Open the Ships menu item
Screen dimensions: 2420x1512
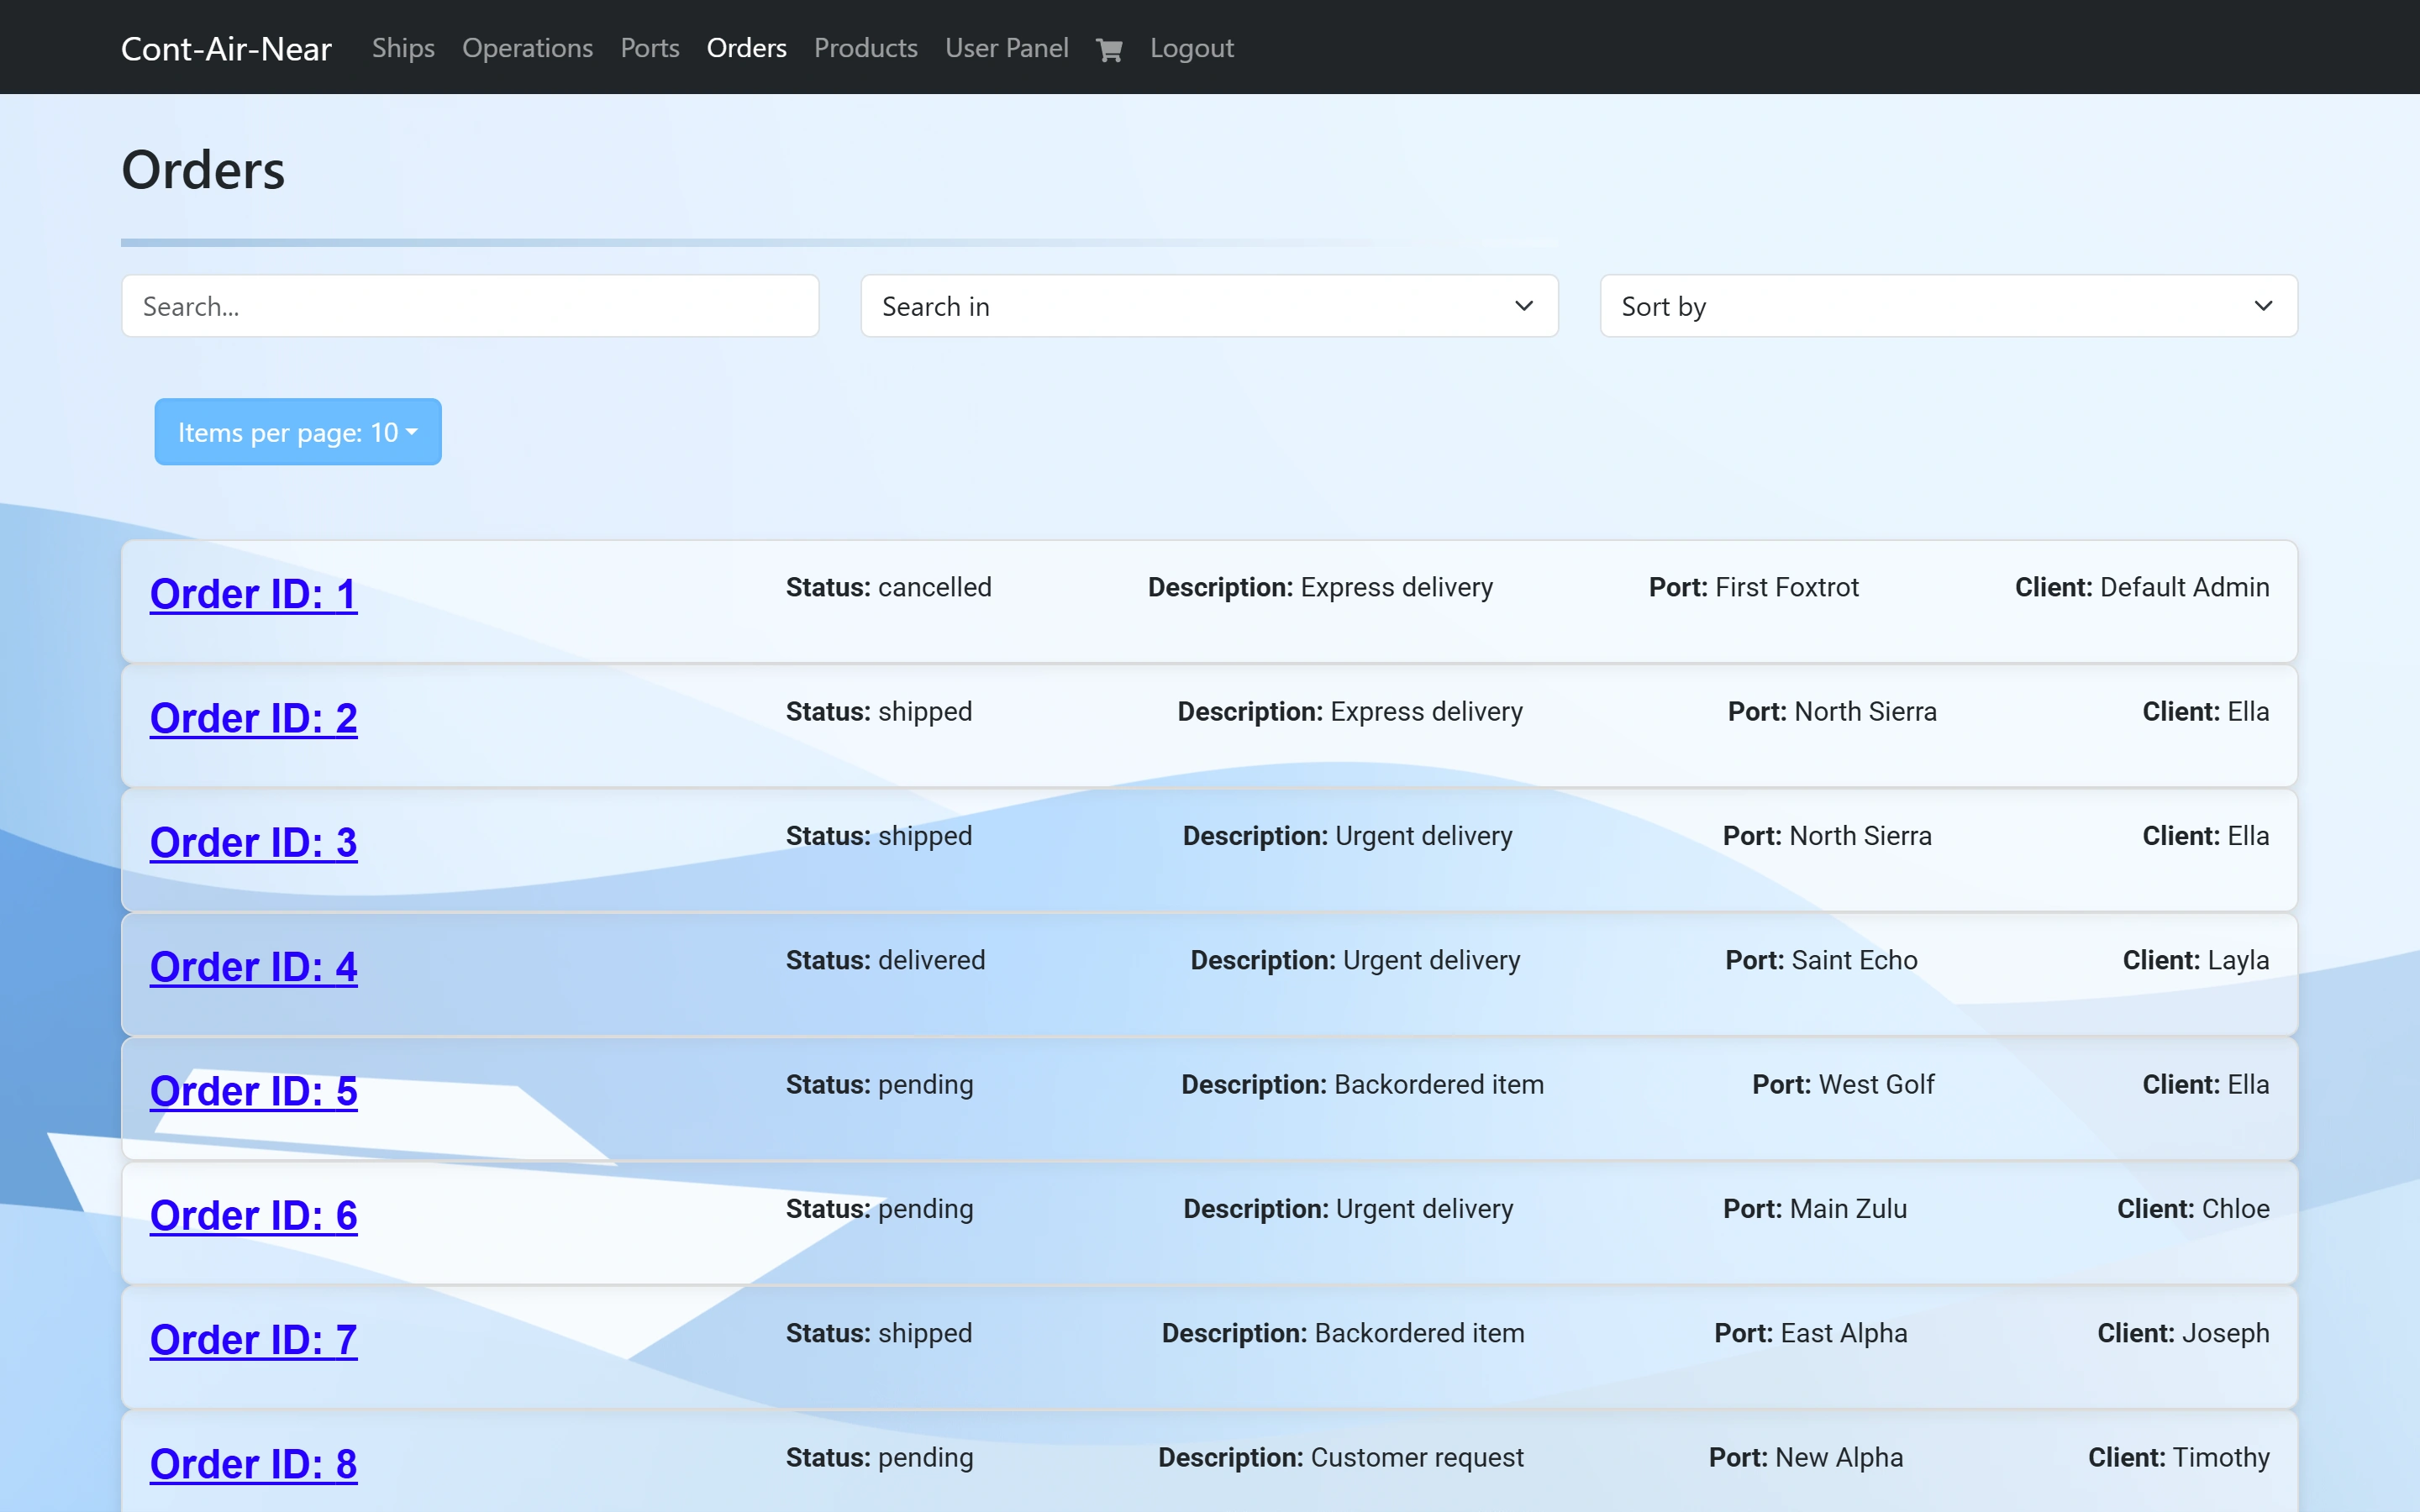[403, 48]
